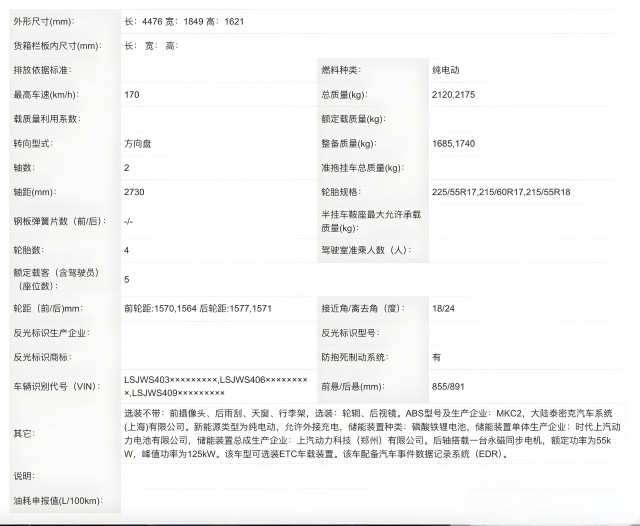The image size is (640, 526).
Task: Click the axle count value 2
Action: [x=127, y=168]
